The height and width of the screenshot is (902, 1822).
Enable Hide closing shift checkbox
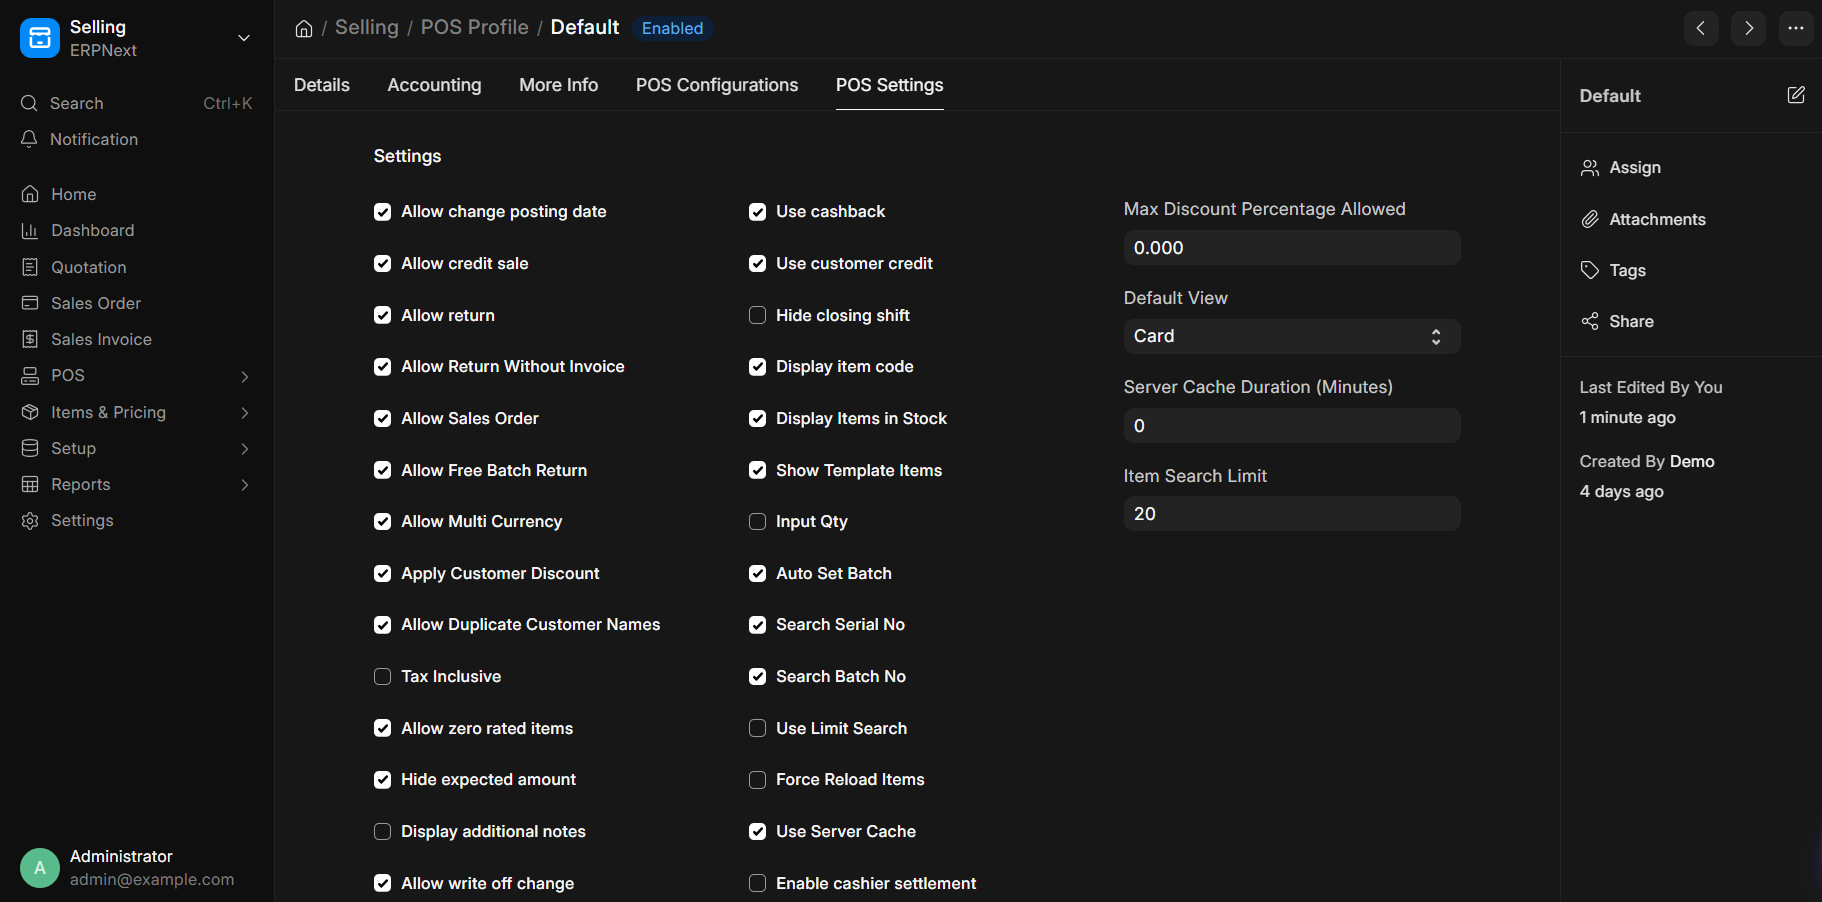(757, 315)
